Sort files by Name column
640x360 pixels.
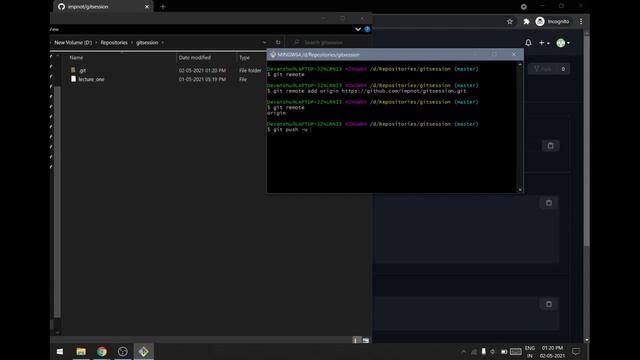point(76,58)
